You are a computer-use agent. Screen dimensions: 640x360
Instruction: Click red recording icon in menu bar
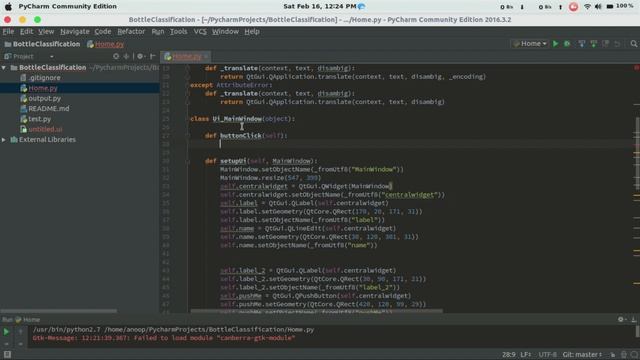click(573, 7)
